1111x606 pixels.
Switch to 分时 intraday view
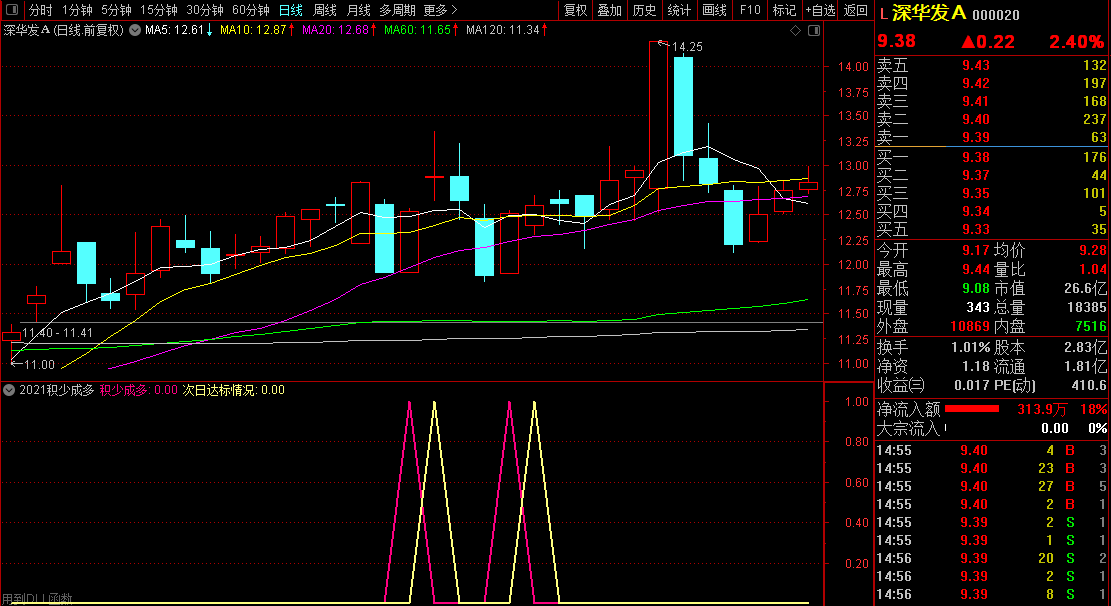pos(40,10)
